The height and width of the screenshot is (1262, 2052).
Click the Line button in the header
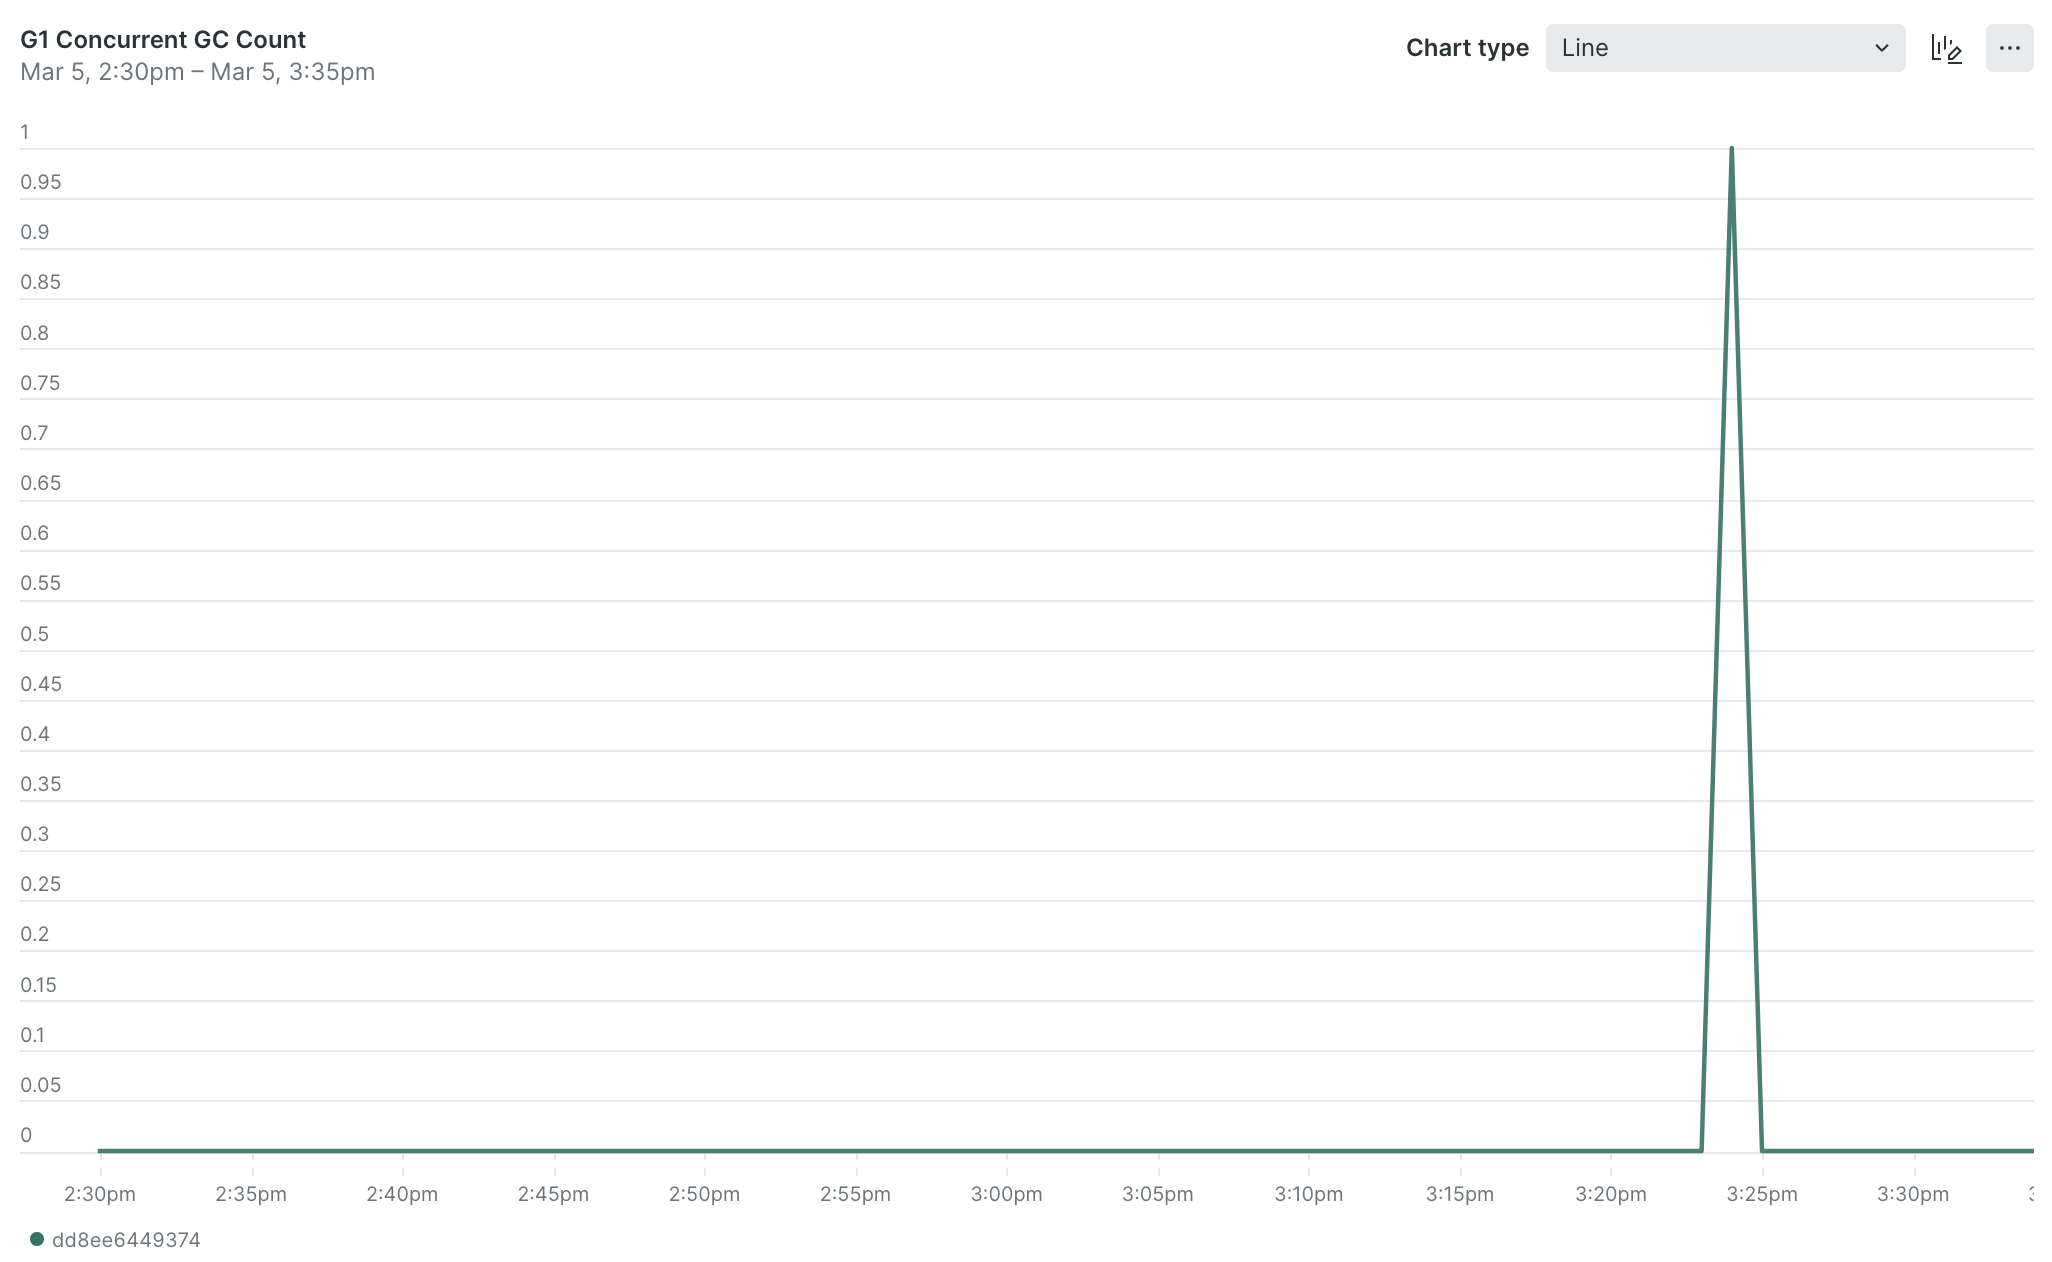[1724, 48]
